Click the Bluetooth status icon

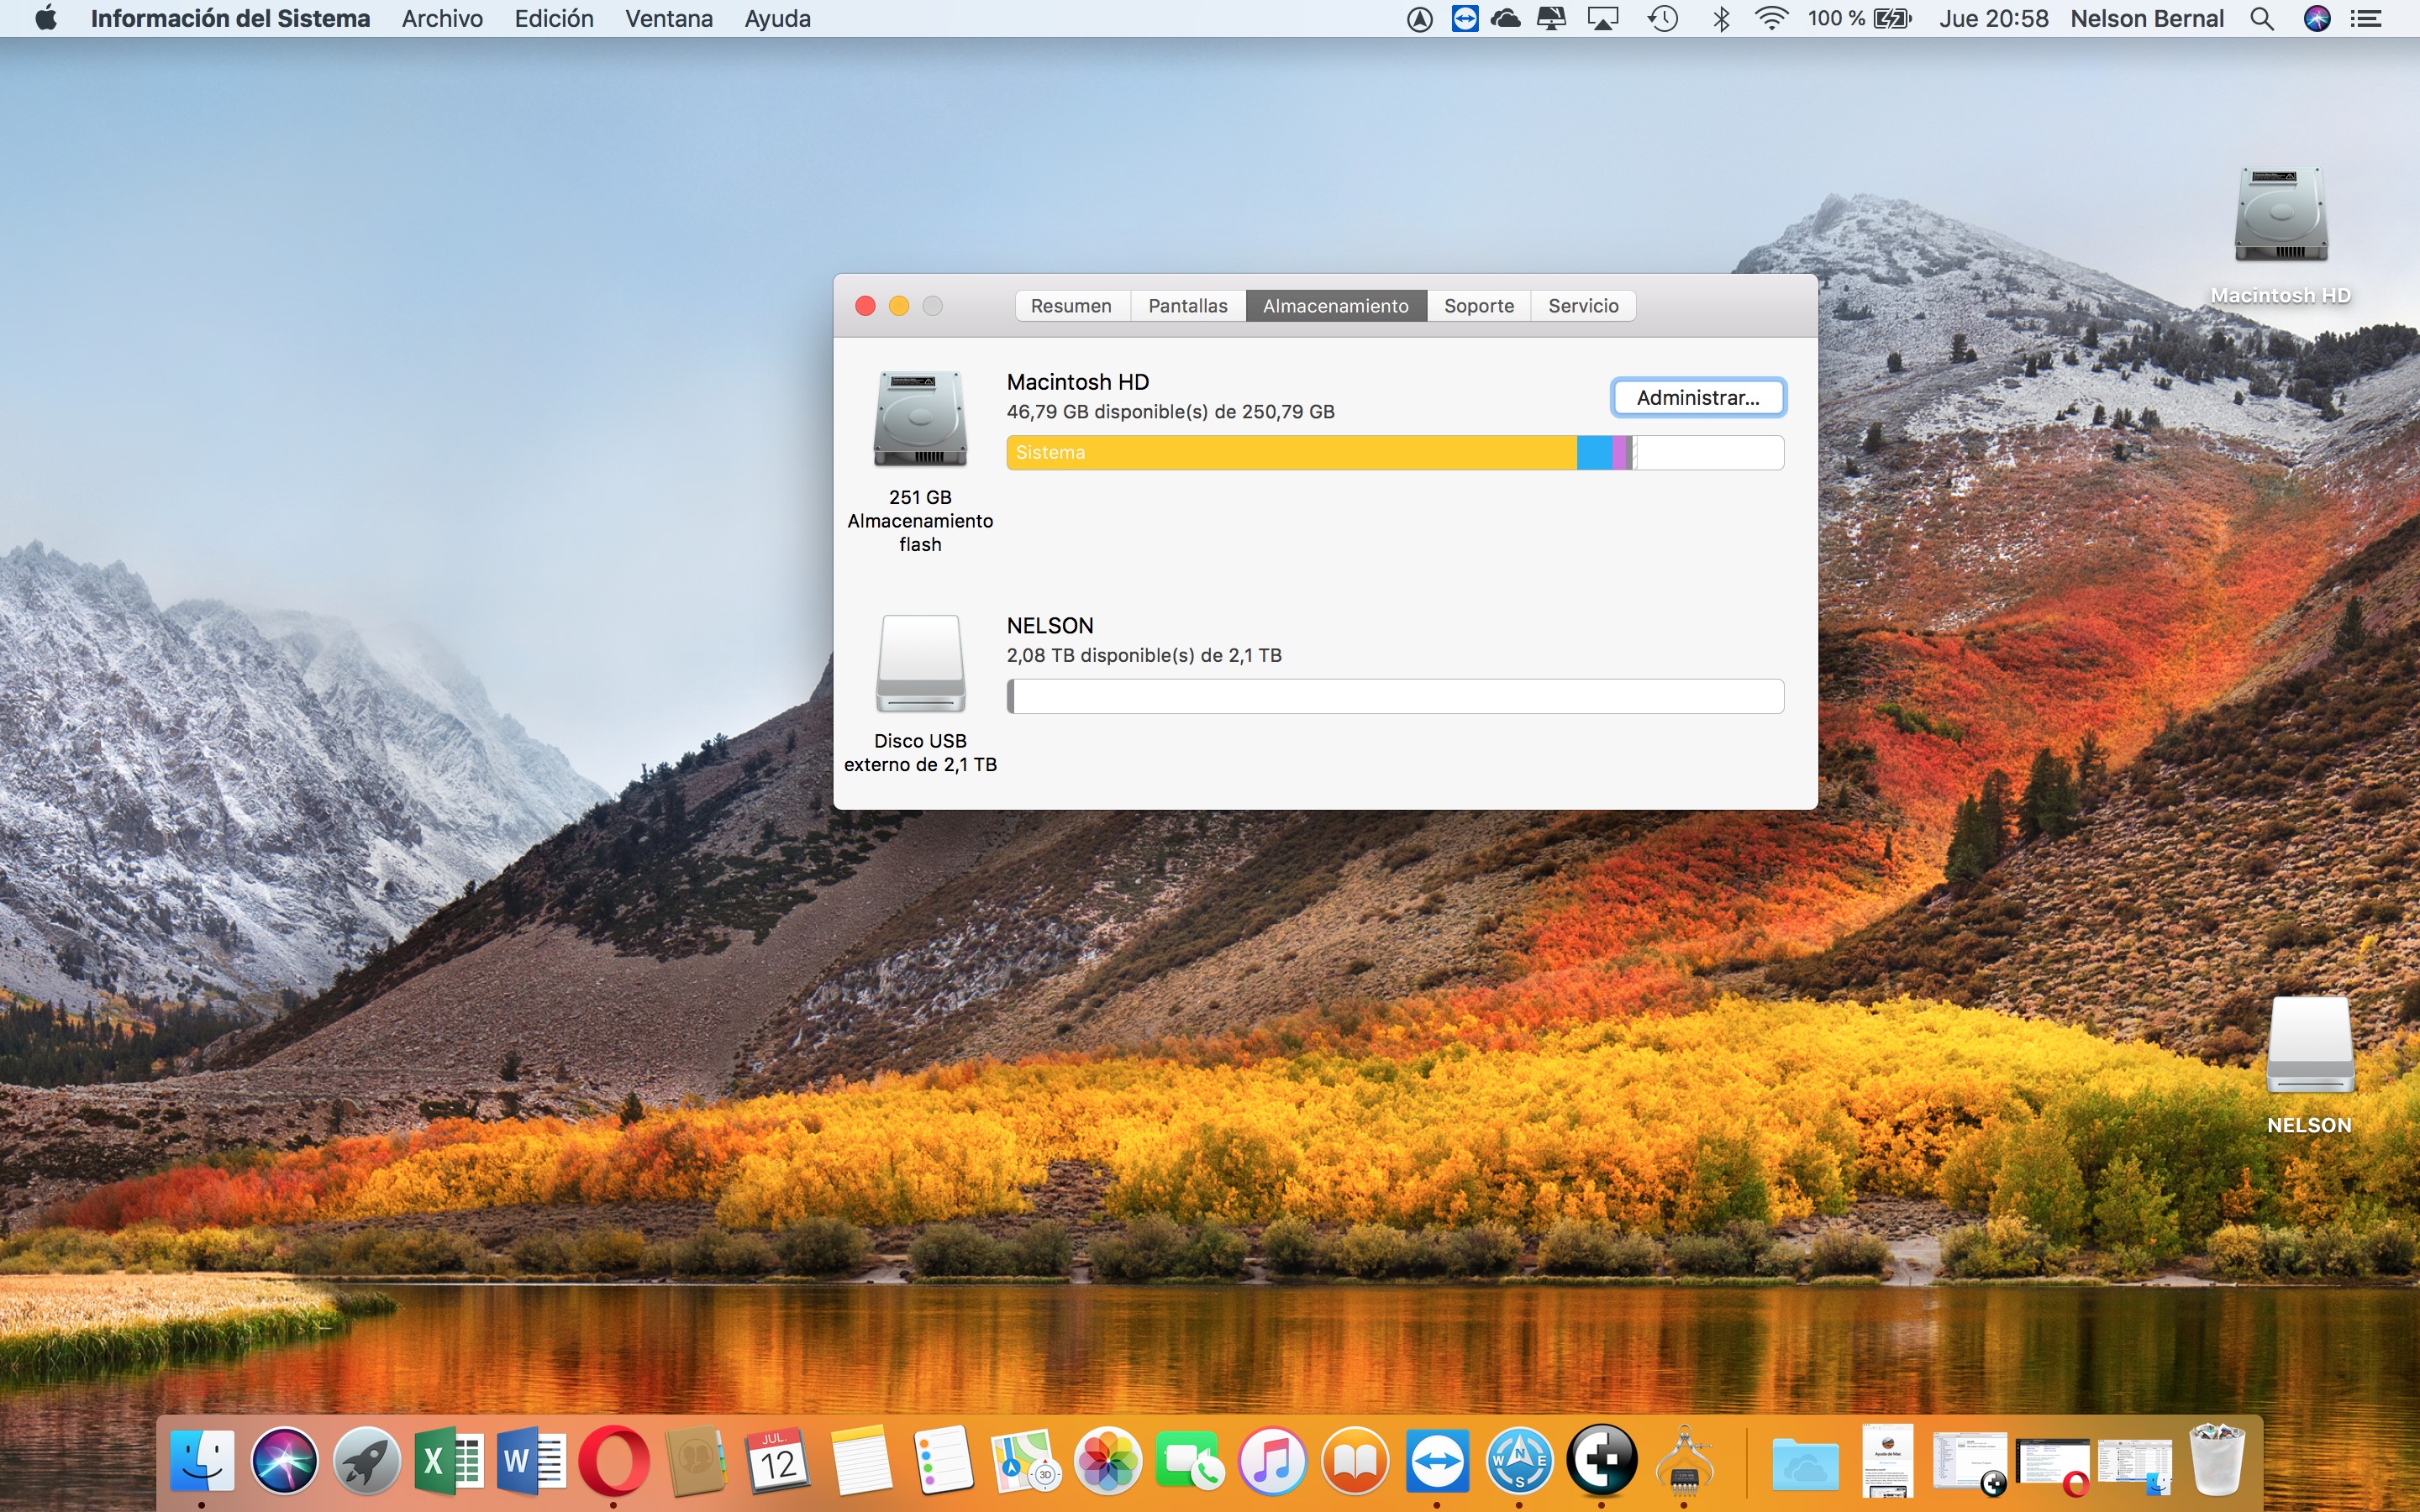pos(1721,19)
